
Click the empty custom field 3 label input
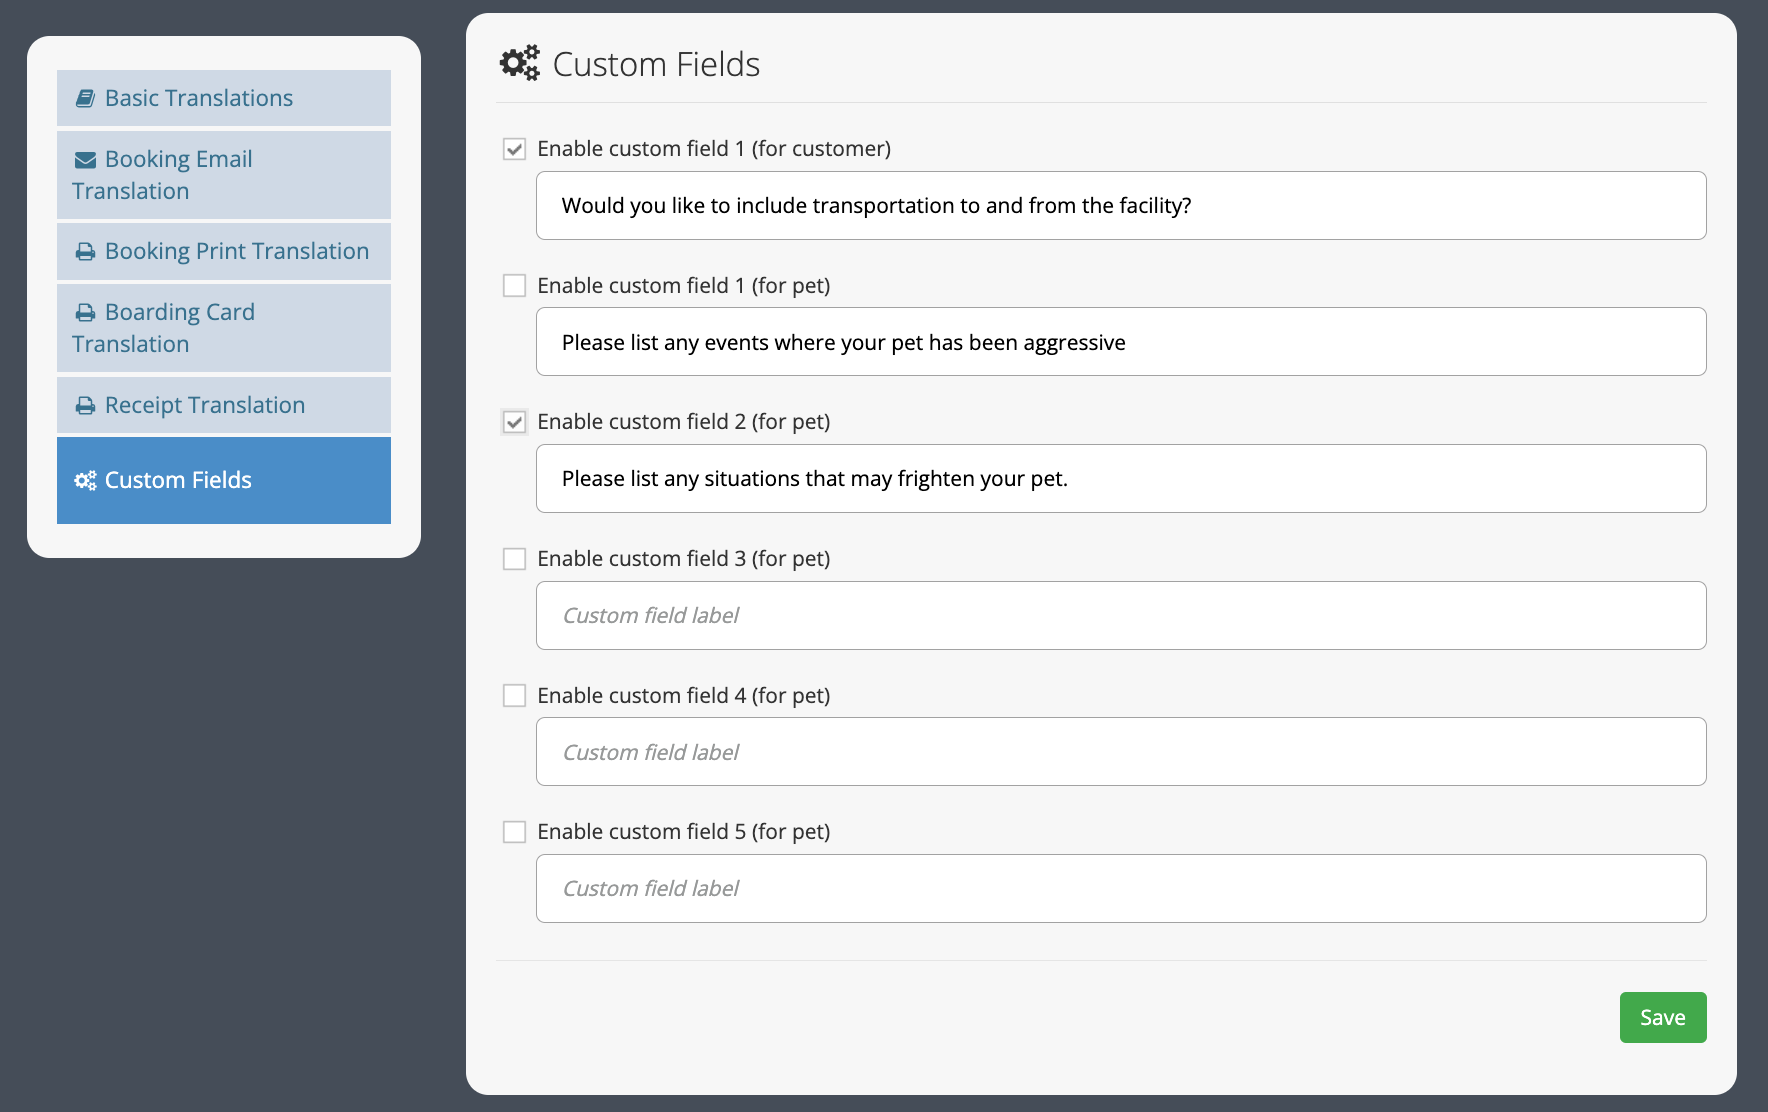1121,615
